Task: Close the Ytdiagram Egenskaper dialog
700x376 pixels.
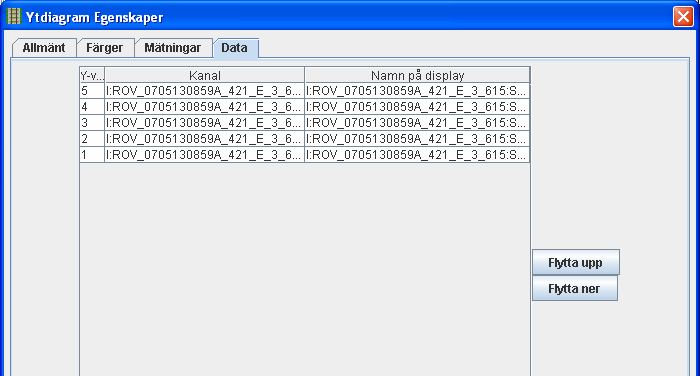Action: tap(683, 17)
